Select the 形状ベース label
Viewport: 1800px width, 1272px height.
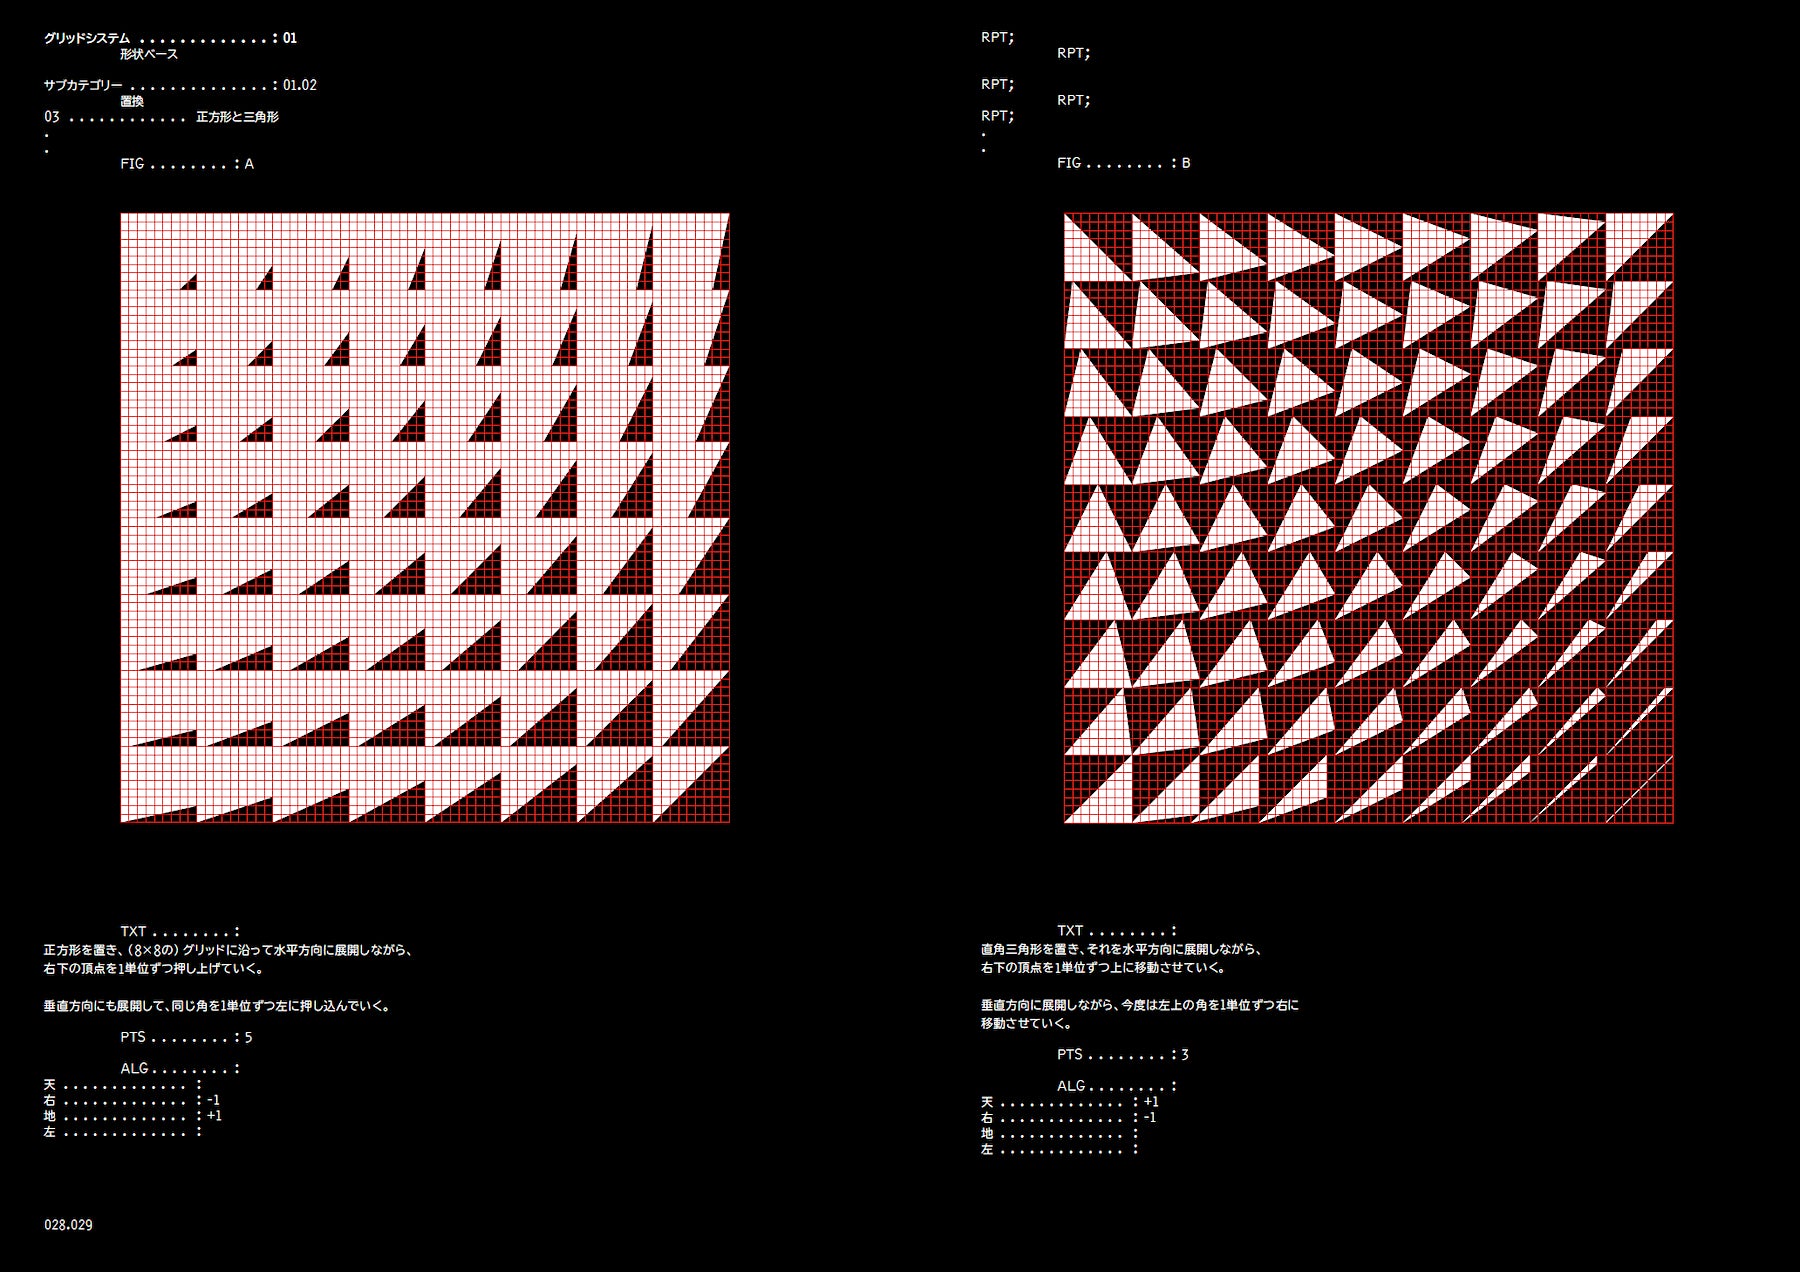(x=149, y=54)
